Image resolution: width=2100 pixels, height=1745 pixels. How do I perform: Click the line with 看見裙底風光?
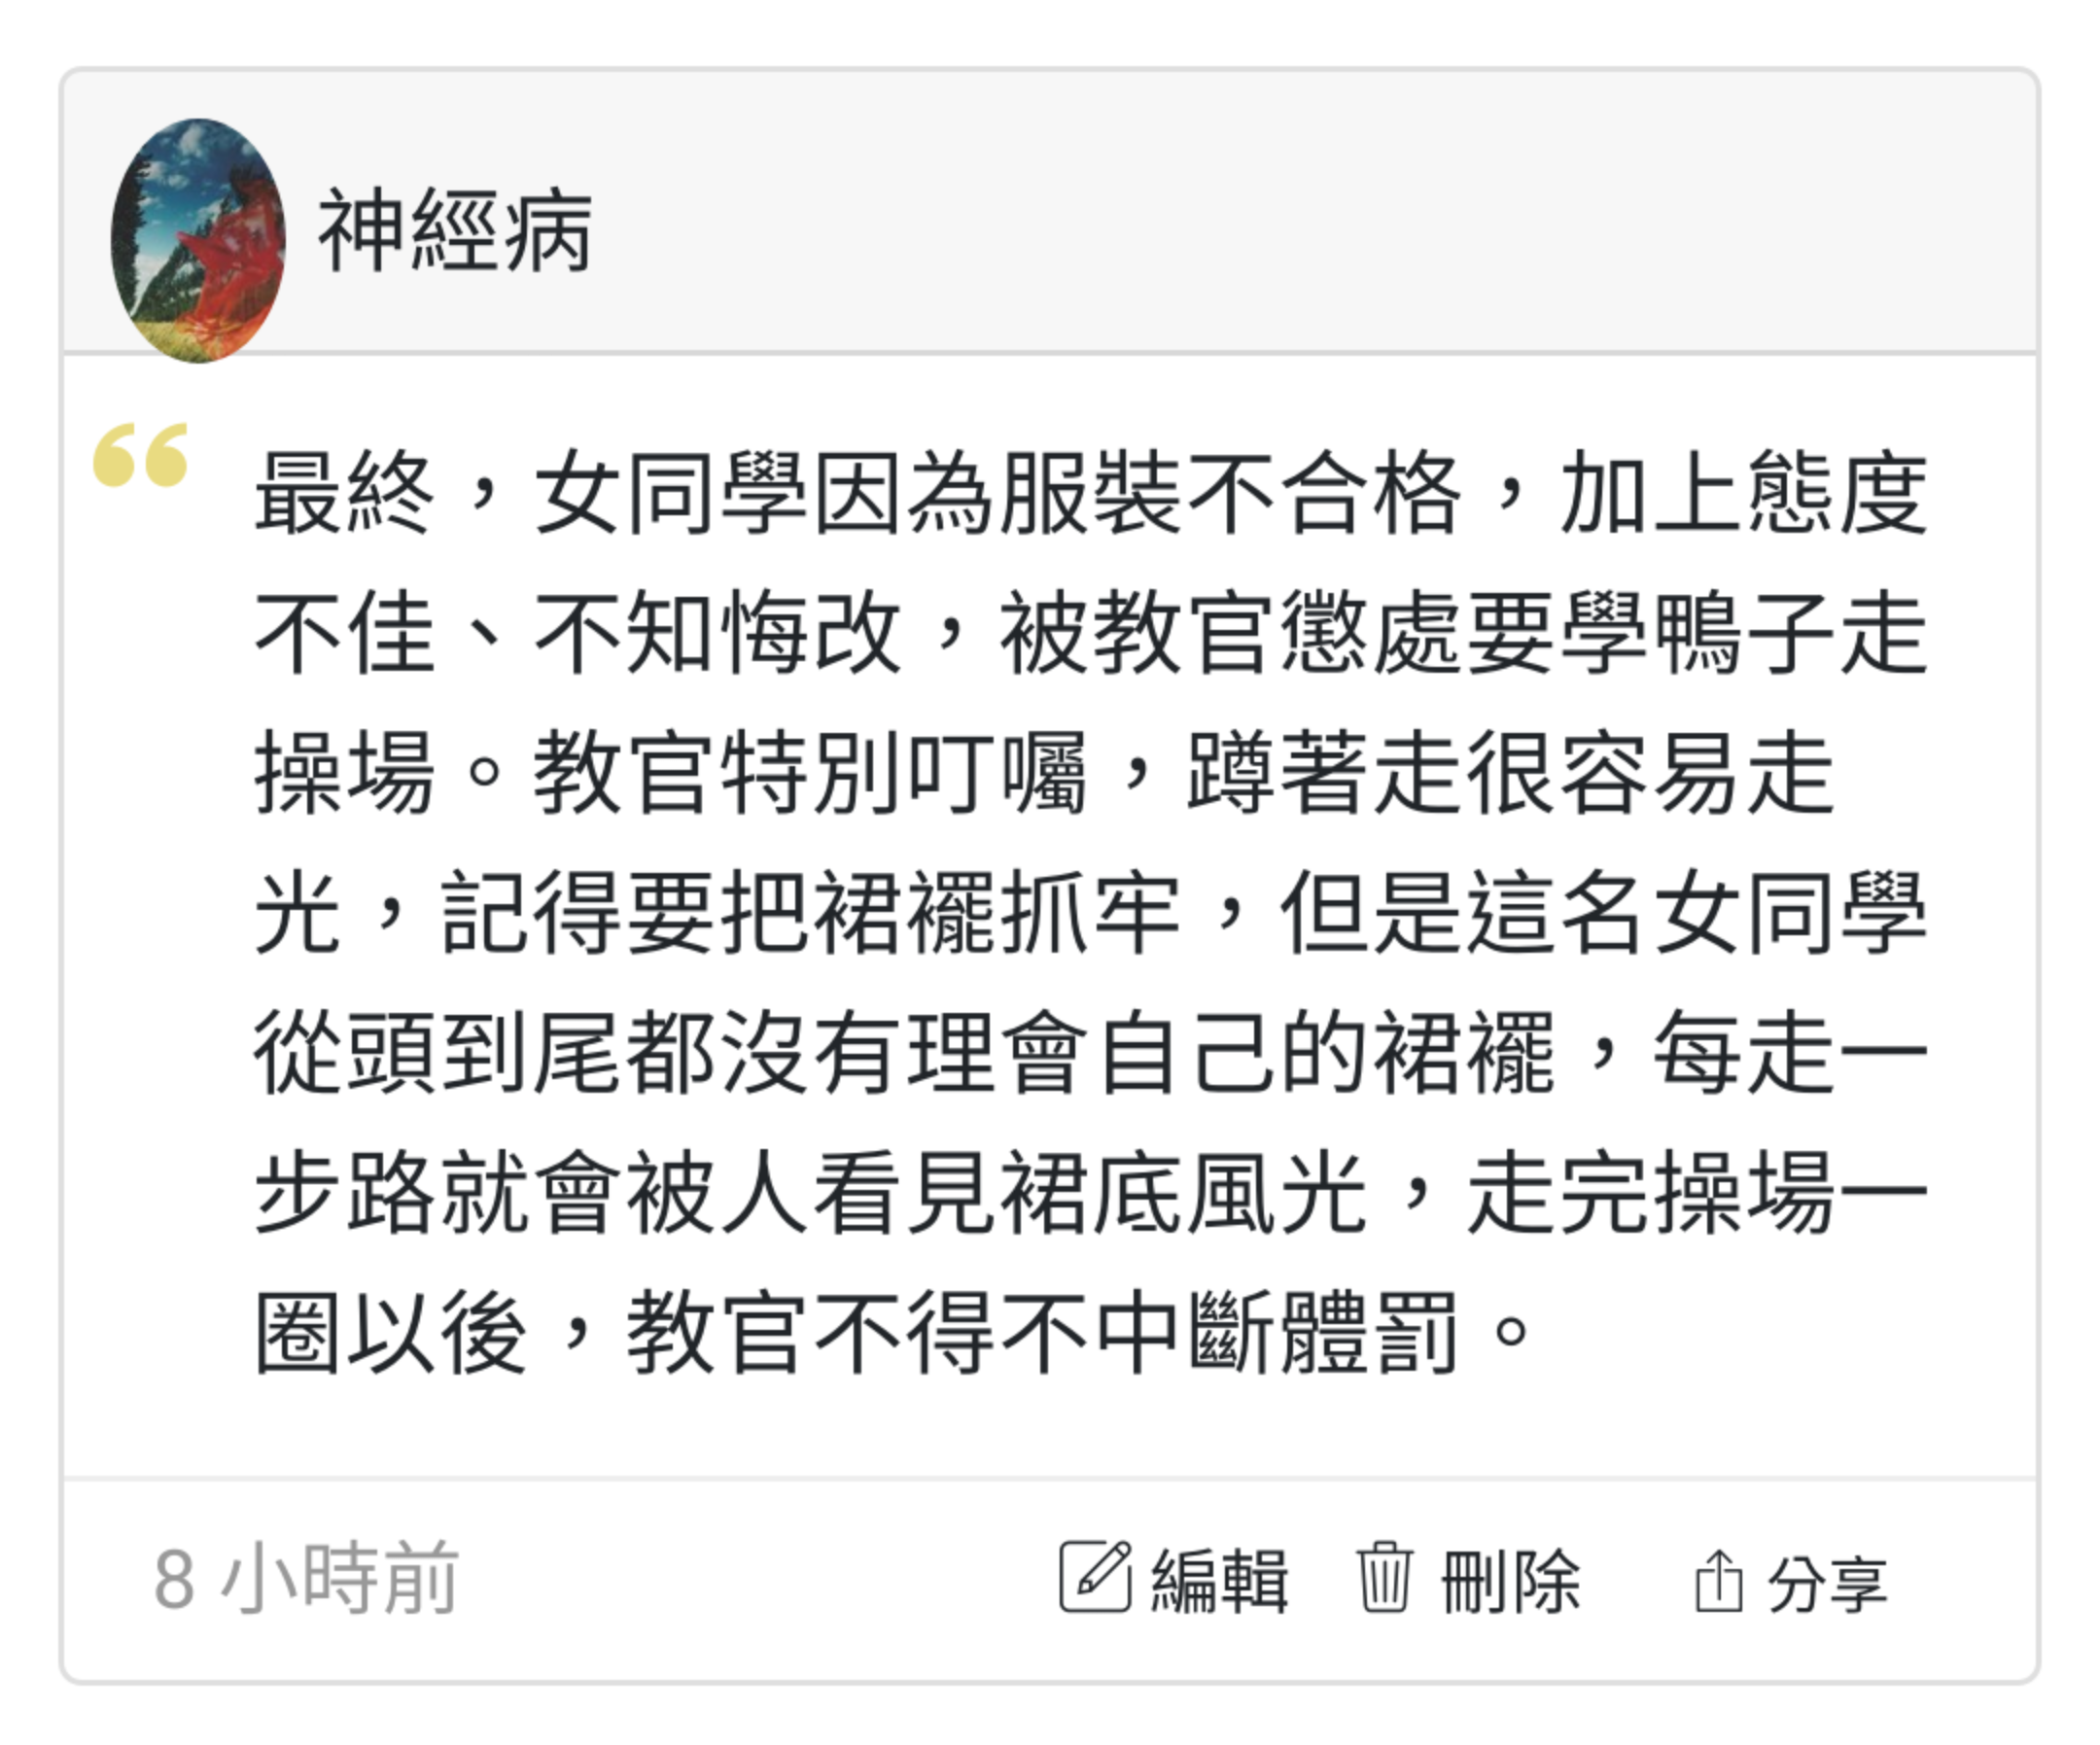click(1091, 1192)
